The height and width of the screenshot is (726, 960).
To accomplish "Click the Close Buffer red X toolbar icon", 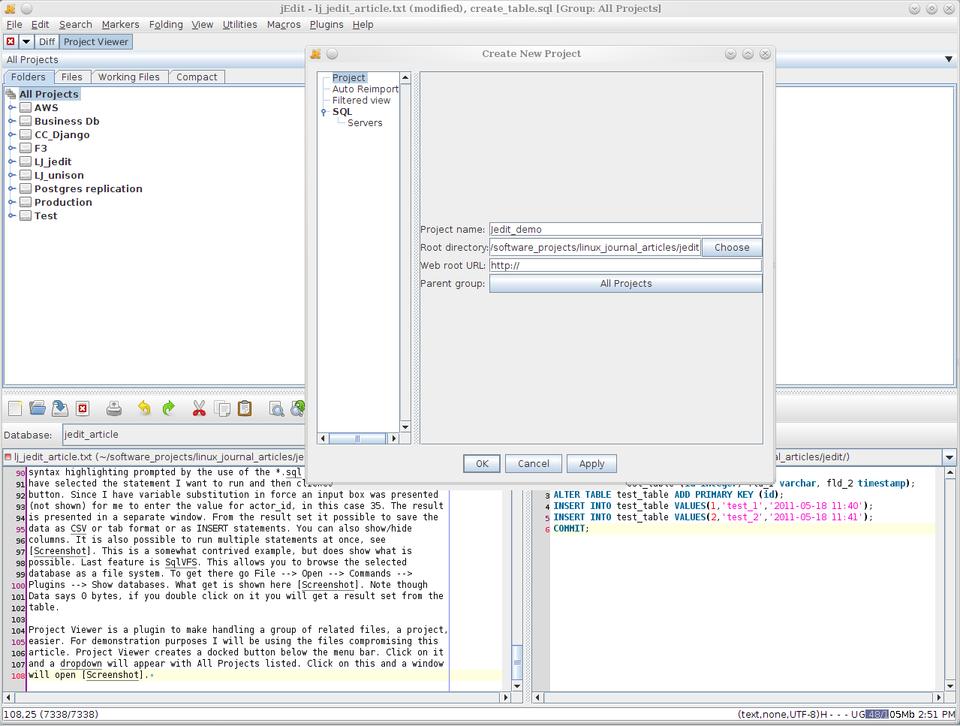I will click(x=83, y=408).
